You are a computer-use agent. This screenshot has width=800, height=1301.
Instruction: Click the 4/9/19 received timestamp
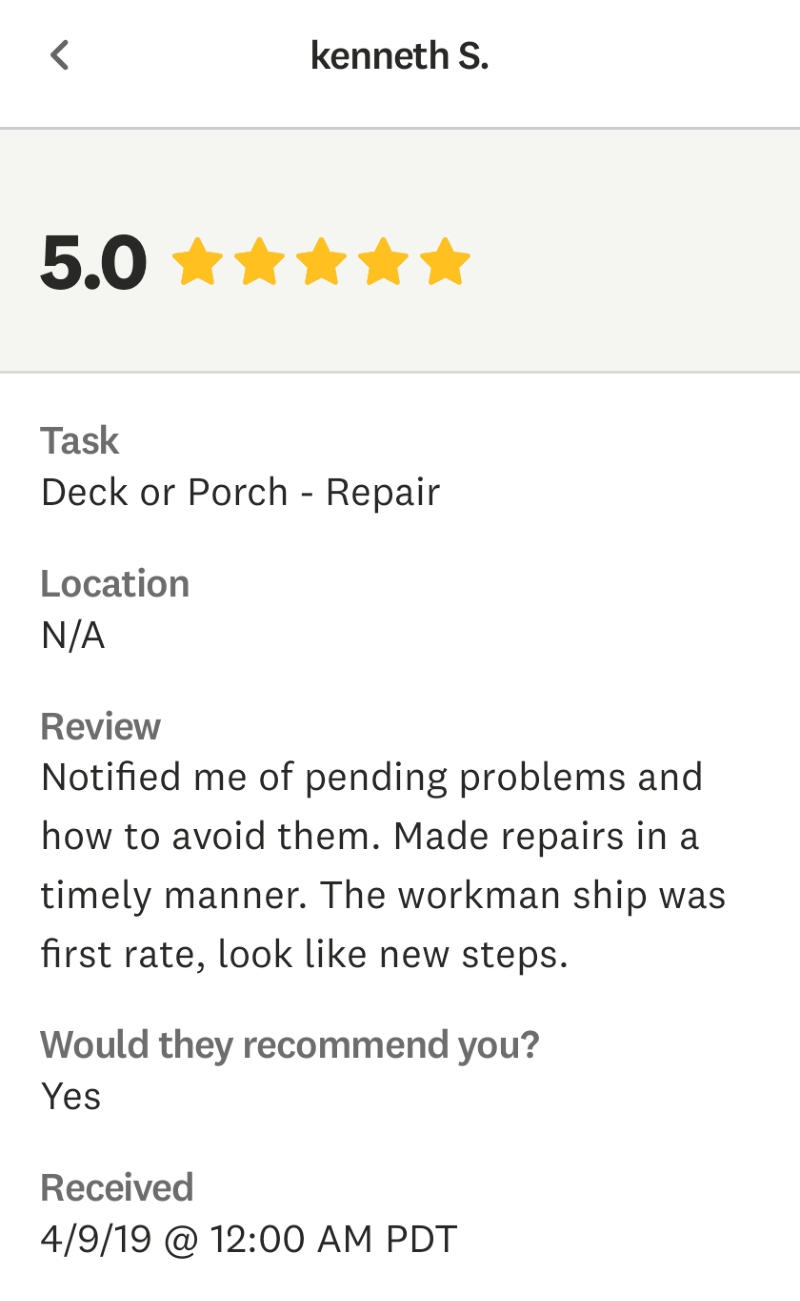[248, 1239]
